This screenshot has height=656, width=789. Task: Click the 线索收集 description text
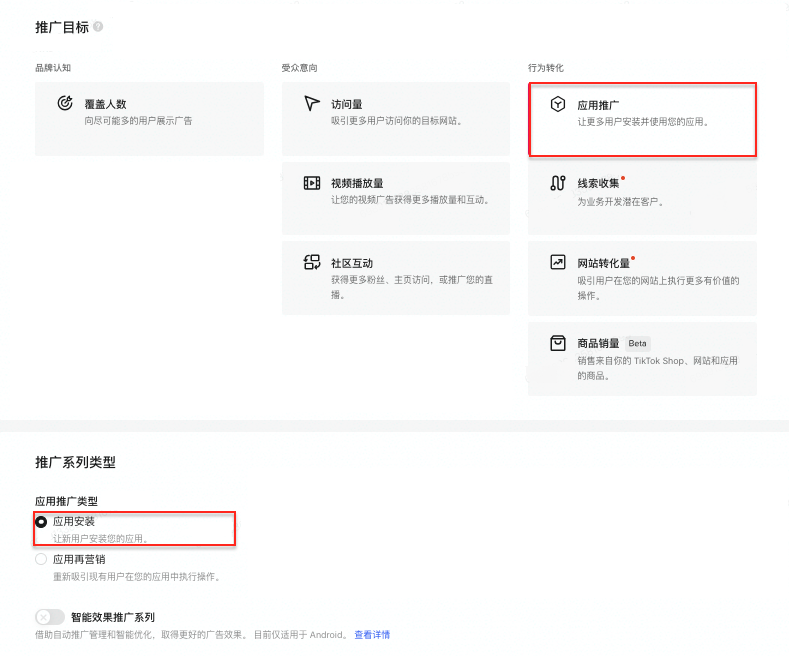(x=621, y=201)
